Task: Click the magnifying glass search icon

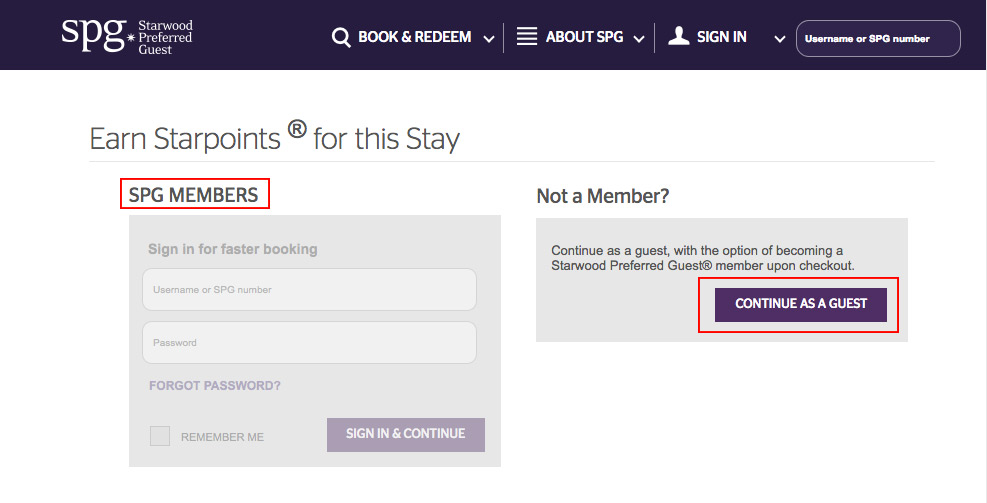Action: pos(341,38)
